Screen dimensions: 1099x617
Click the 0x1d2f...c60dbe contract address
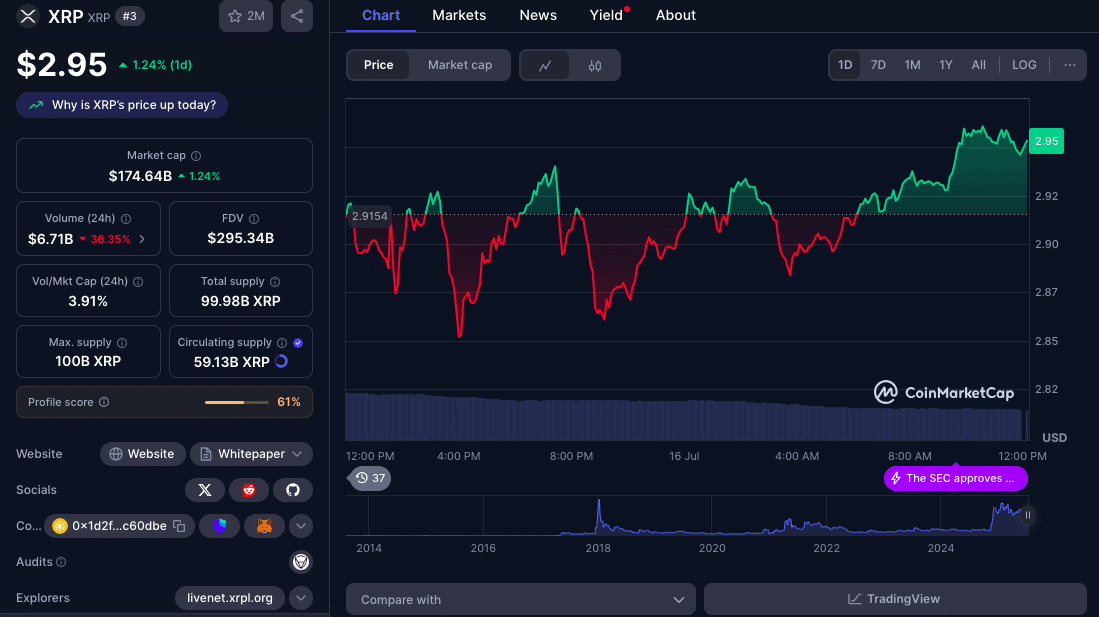click(119, 526)
